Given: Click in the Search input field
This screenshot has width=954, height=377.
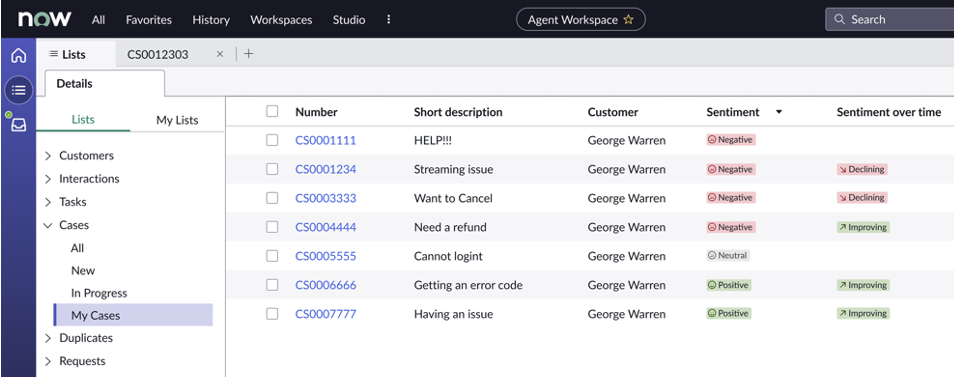Looking at the screenshot, I should [x=890, y=19].
